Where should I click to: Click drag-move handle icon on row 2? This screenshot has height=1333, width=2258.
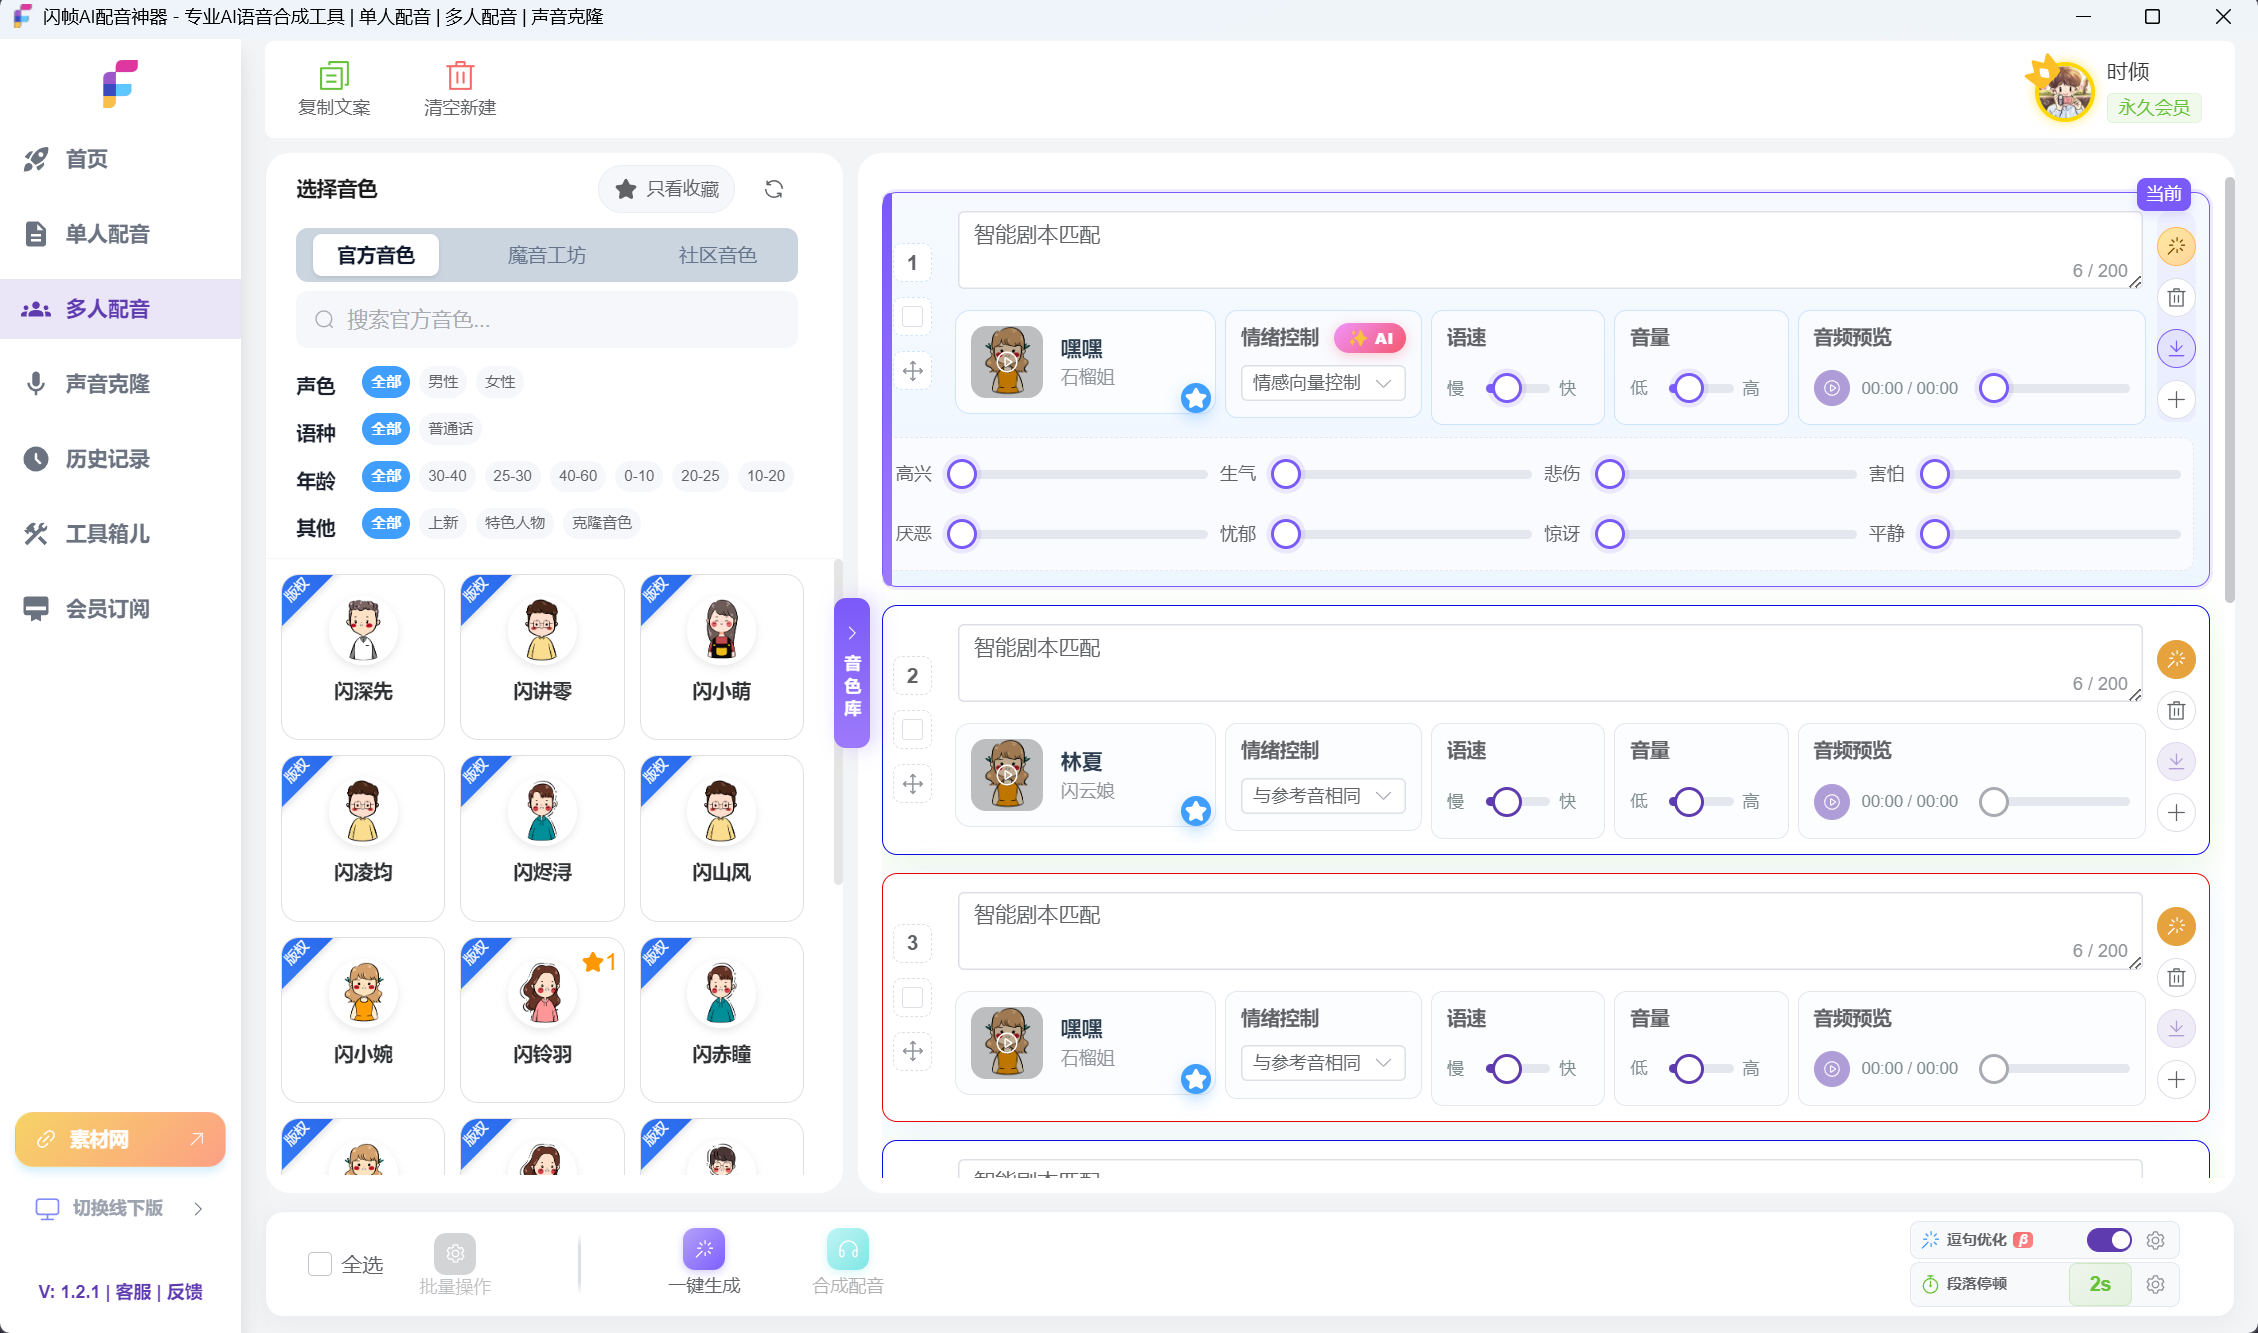point(912,784)
